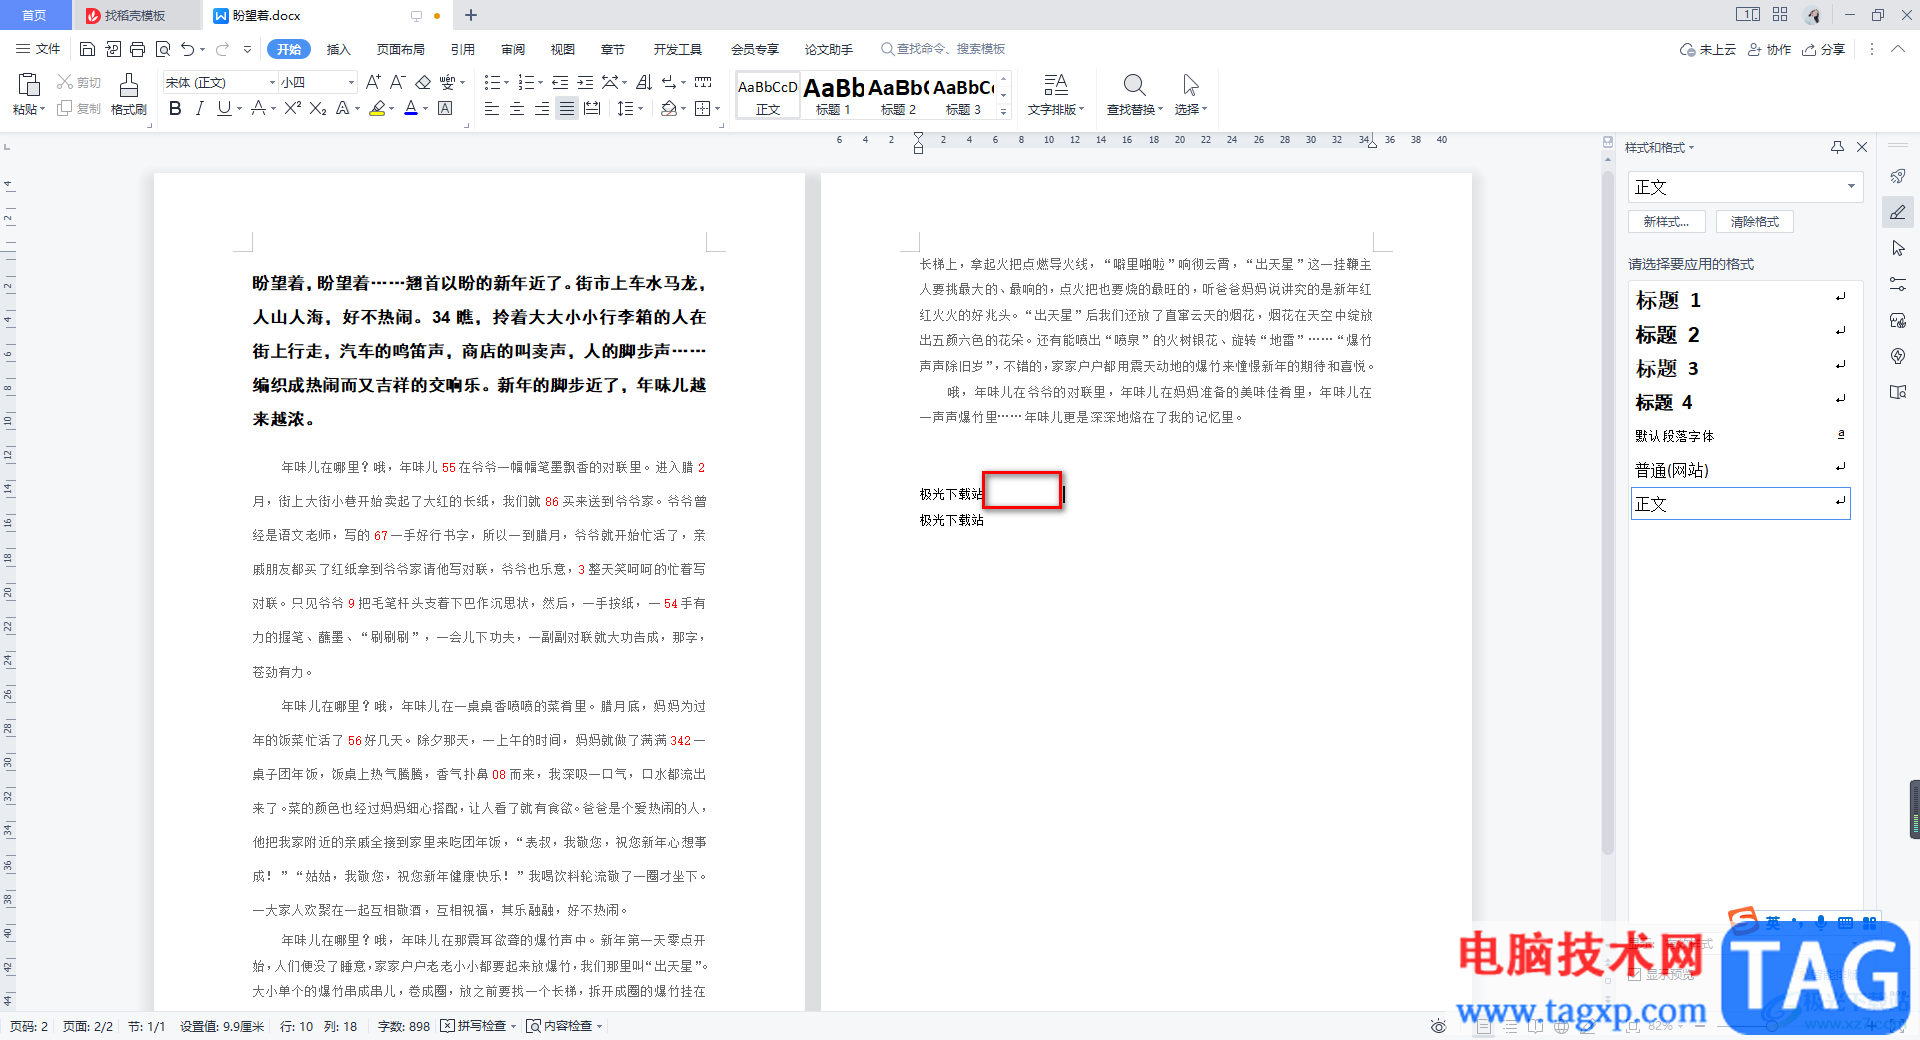
Task: Click the font color A swatch
Action: pyautogui.click(x=411, y=108)
